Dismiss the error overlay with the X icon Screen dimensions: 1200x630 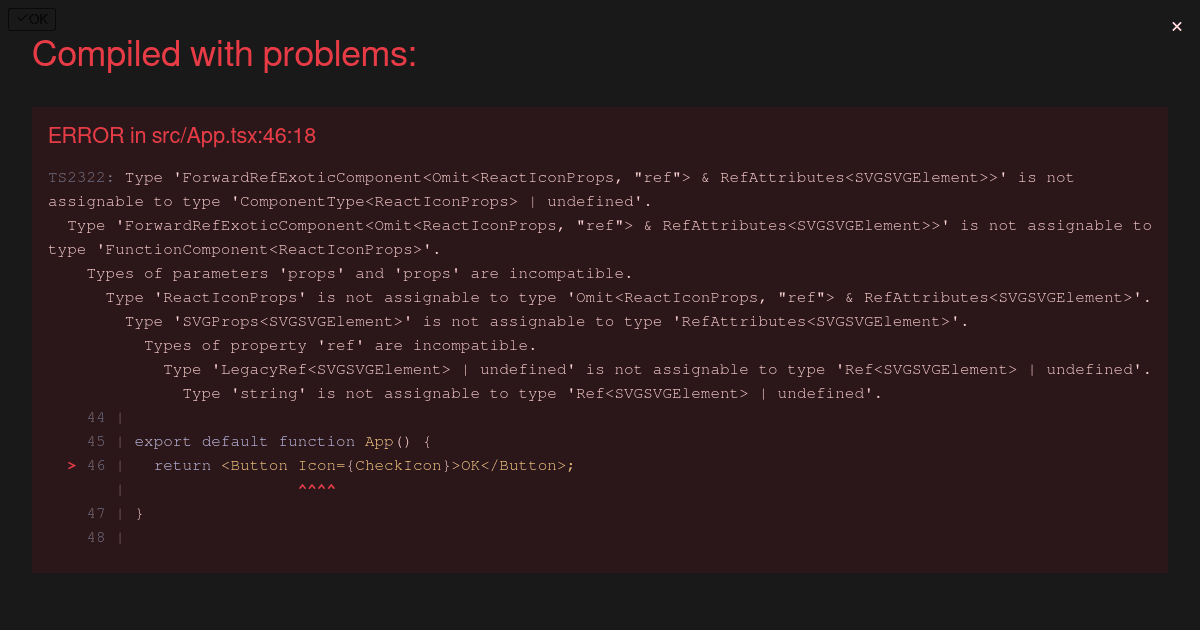click(x=1177, y=27)
